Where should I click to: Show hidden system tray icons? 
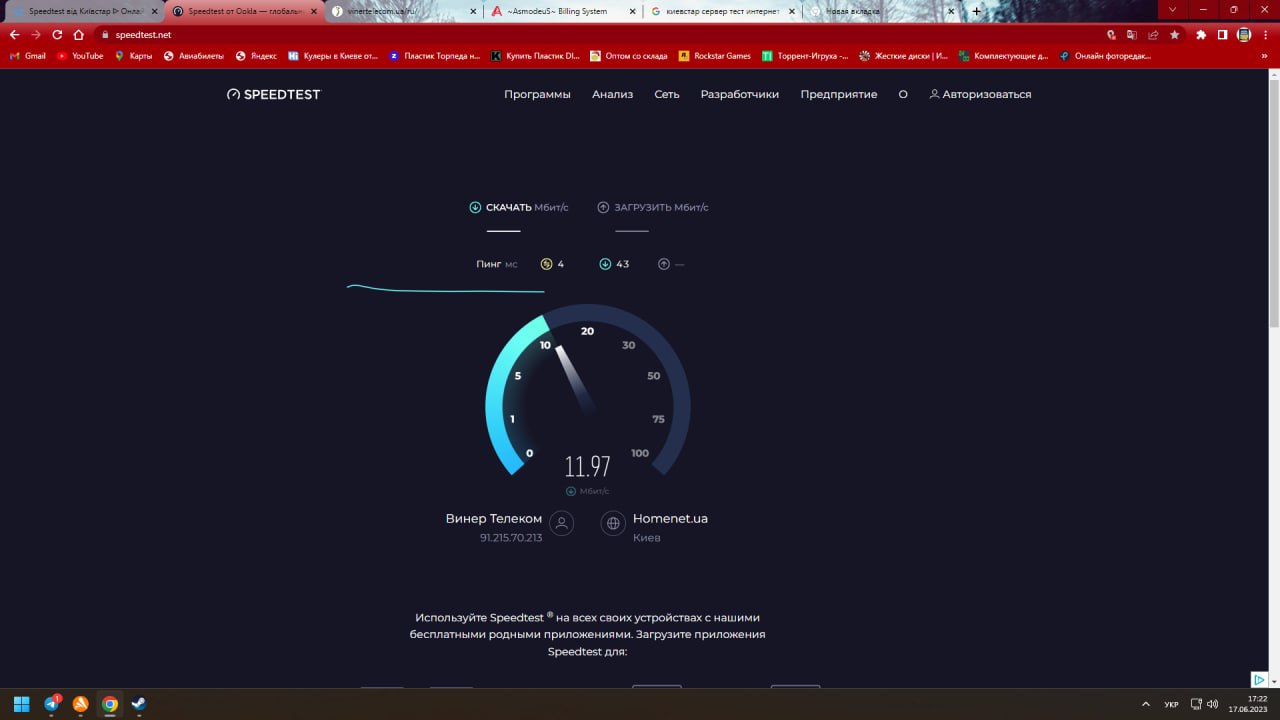(x=1145, y=704)
